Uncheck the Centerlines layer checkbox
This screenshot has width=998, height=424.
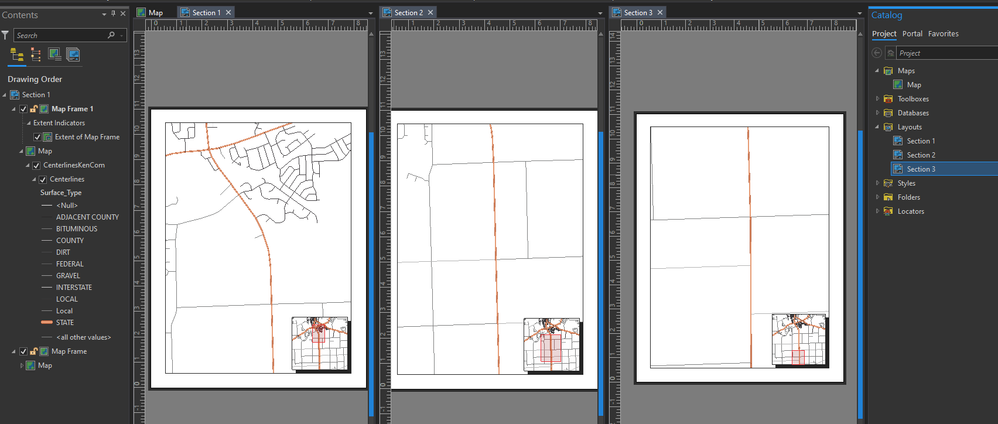[43, 180]
